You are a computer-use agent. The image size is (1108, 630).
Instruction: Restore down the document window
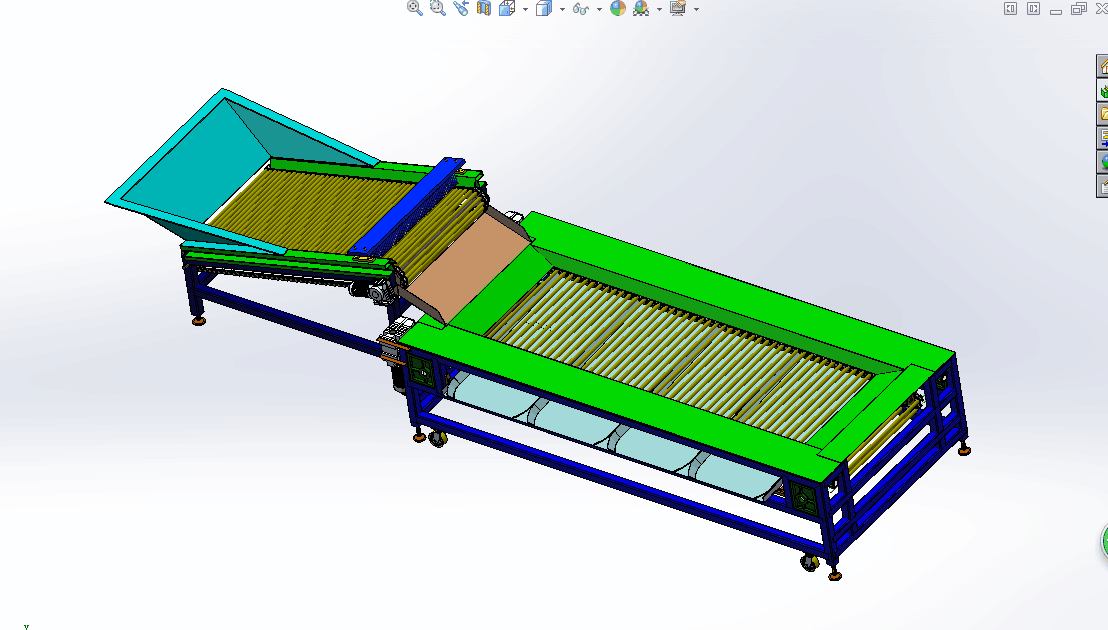[x=1078, y=8]
